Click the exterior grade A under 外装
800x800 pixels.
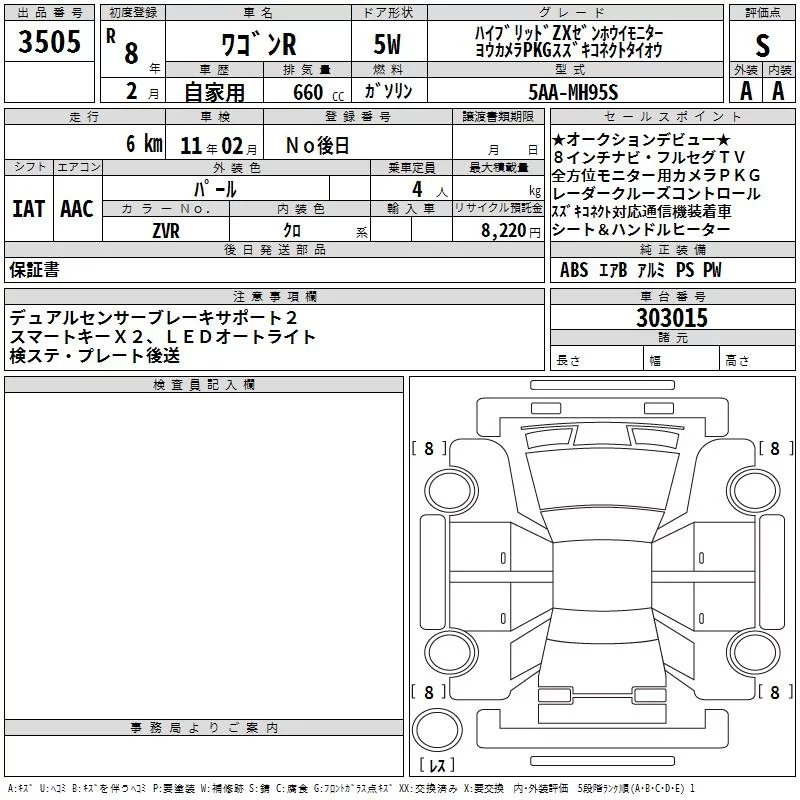click(746, 91)
